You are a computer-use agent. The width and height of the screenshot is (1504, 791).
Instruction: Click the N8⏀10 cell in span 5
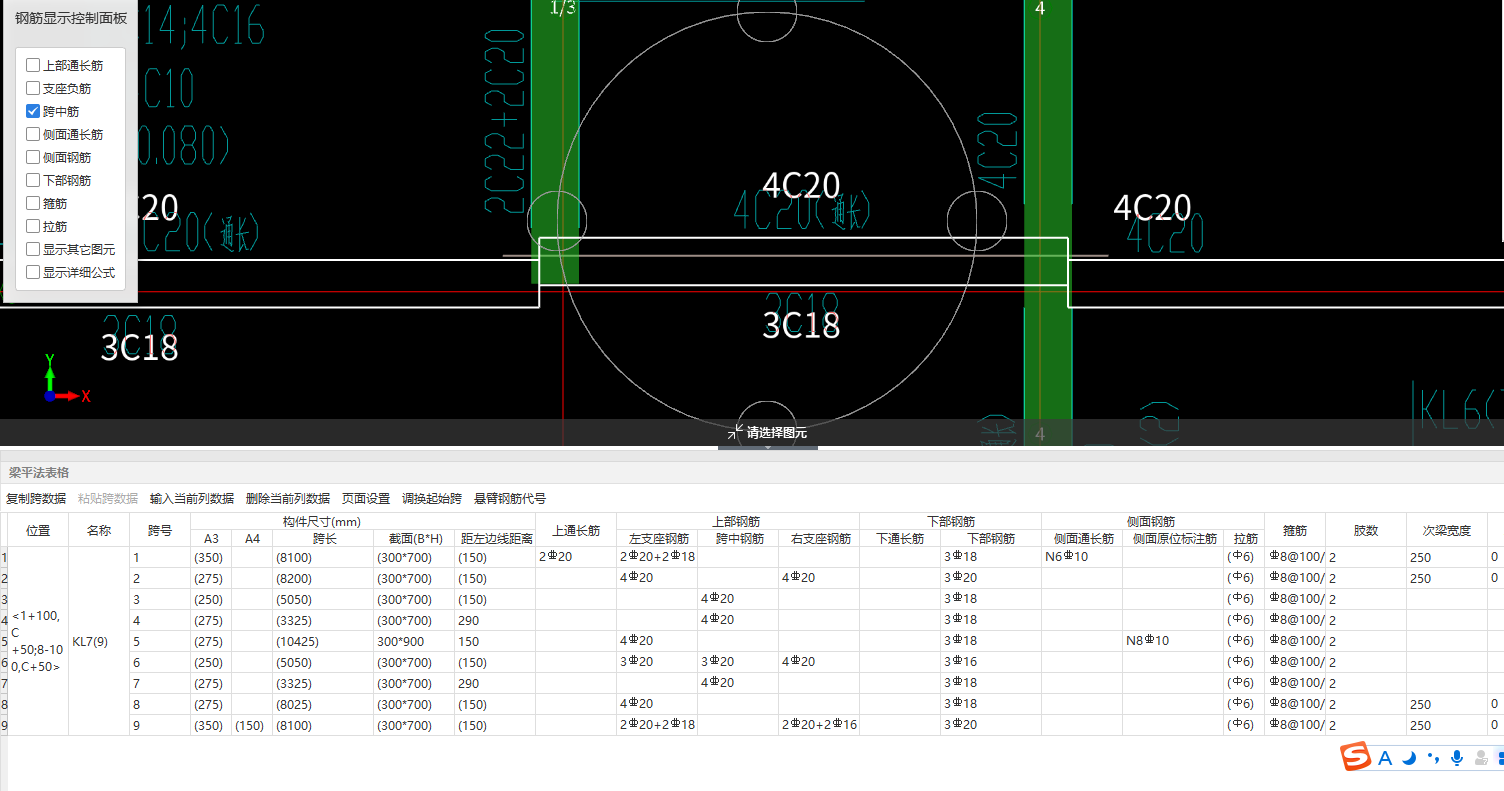[x=1174, y=641]
